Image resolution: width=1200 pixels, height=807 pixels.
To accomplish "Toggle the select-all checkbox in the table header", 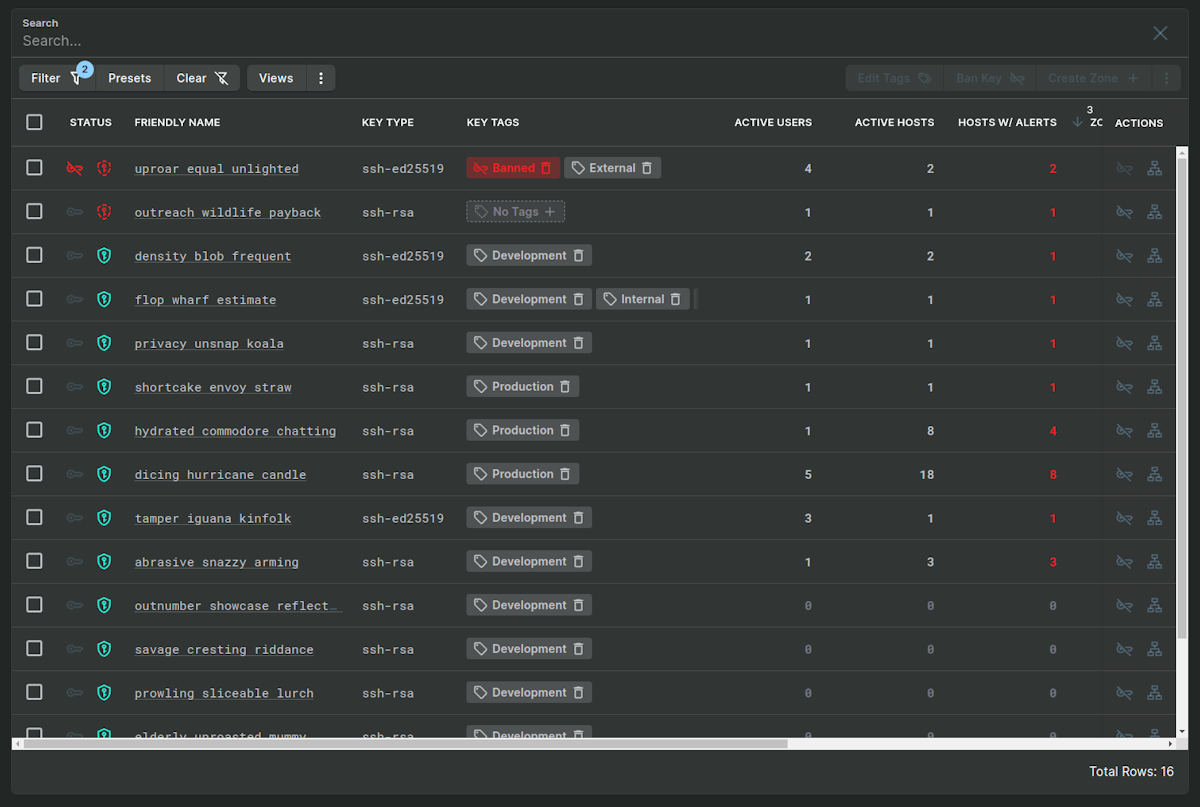I will point(34,121).
